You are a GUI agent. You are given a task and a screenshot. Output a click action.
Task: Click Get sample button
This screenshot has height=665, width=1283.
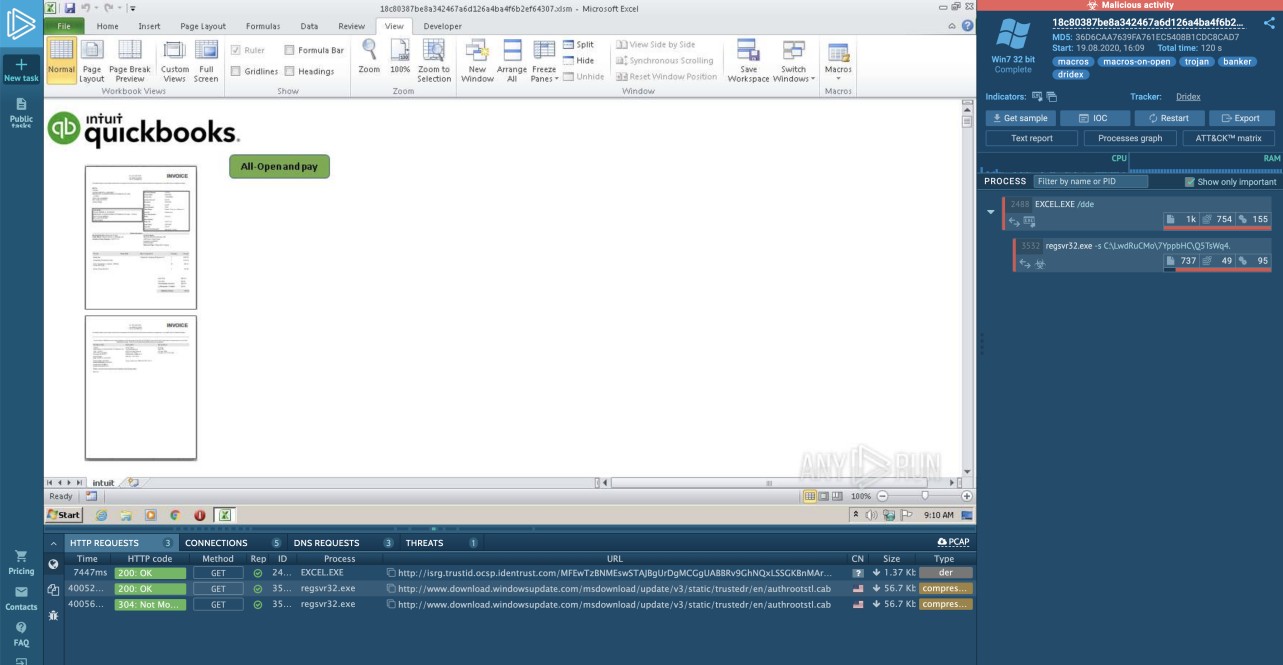coord(1018,118)
